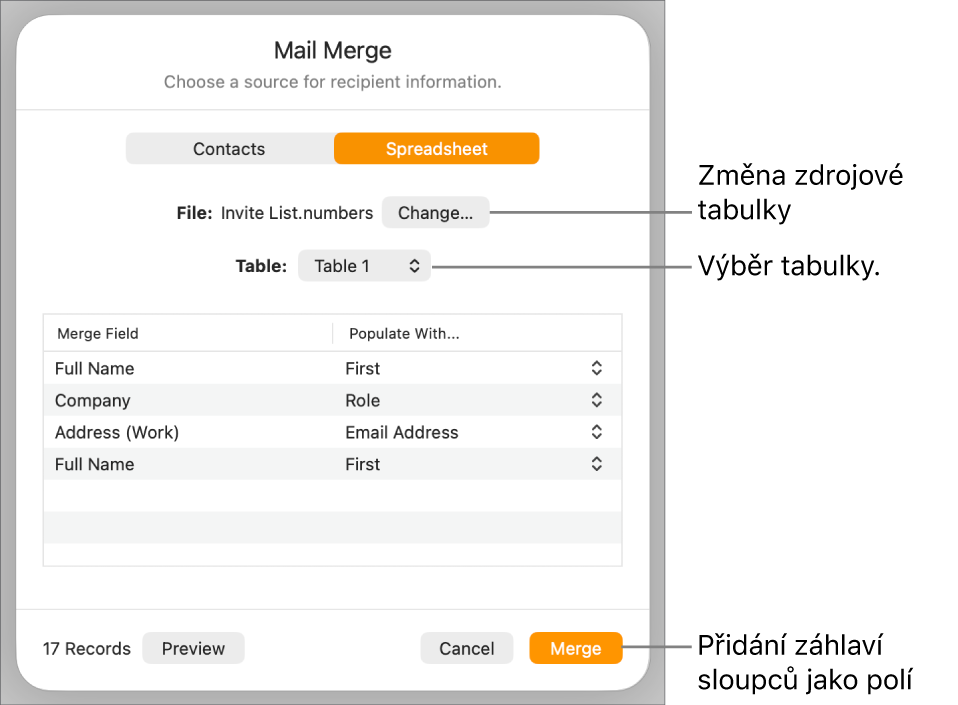The height and width of the screenshot is (705, 958).
Task: Click the Company row chevron control
Action: point(596,400)
